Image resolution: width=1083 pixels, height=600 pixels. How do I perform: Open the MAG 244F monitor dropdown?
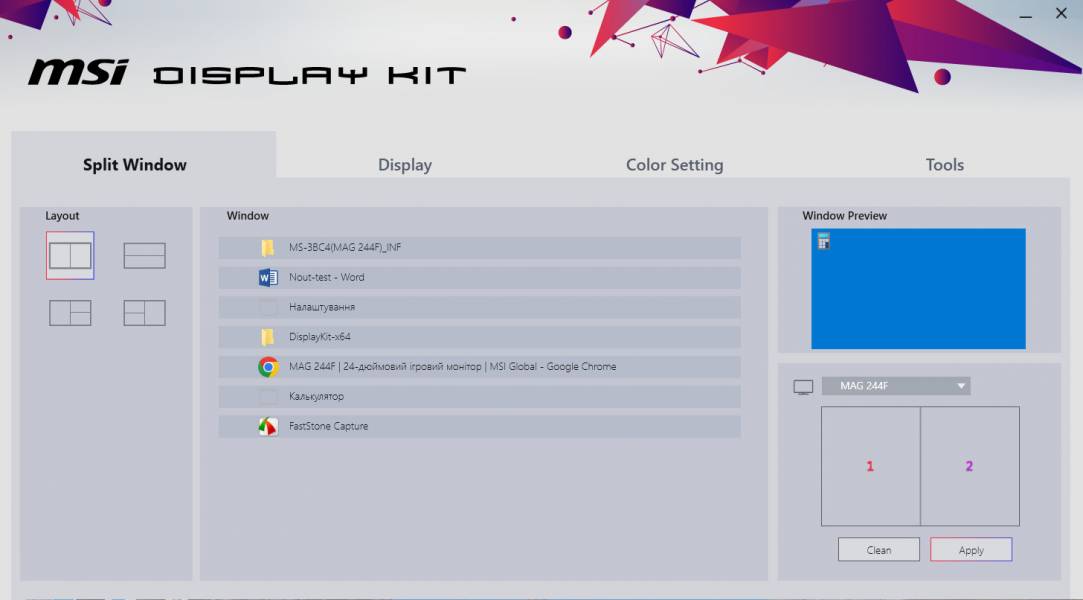[896, 386]
